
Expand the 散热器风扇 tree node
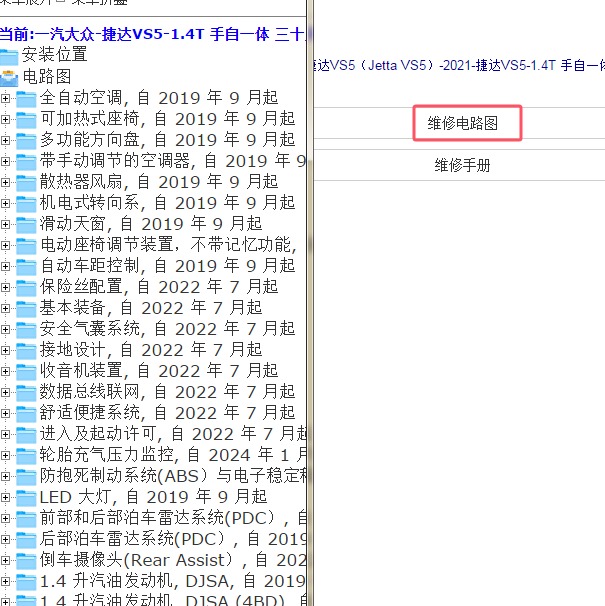pos(5,182)
